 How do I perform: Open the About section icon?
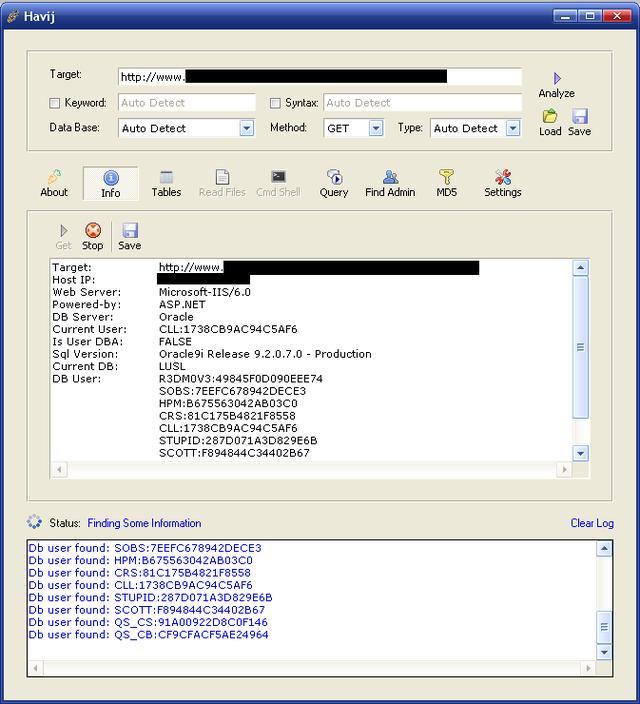click(54, 177)
